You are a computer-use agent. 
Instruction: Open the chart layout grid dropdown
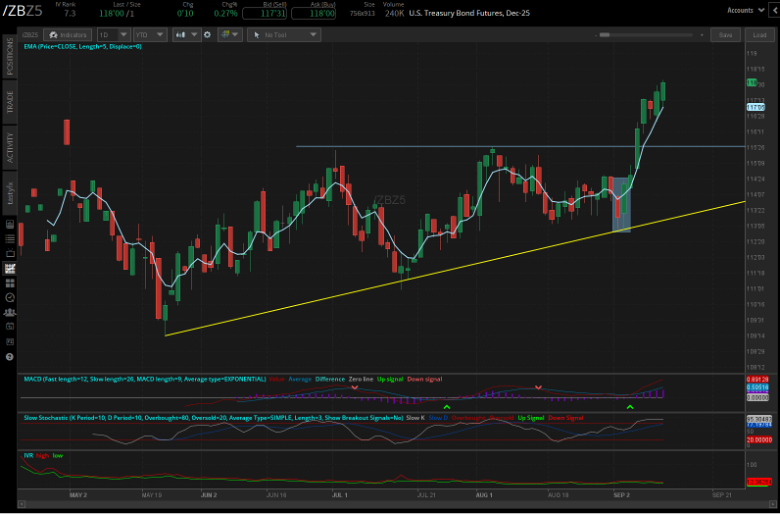pos(230,35)
